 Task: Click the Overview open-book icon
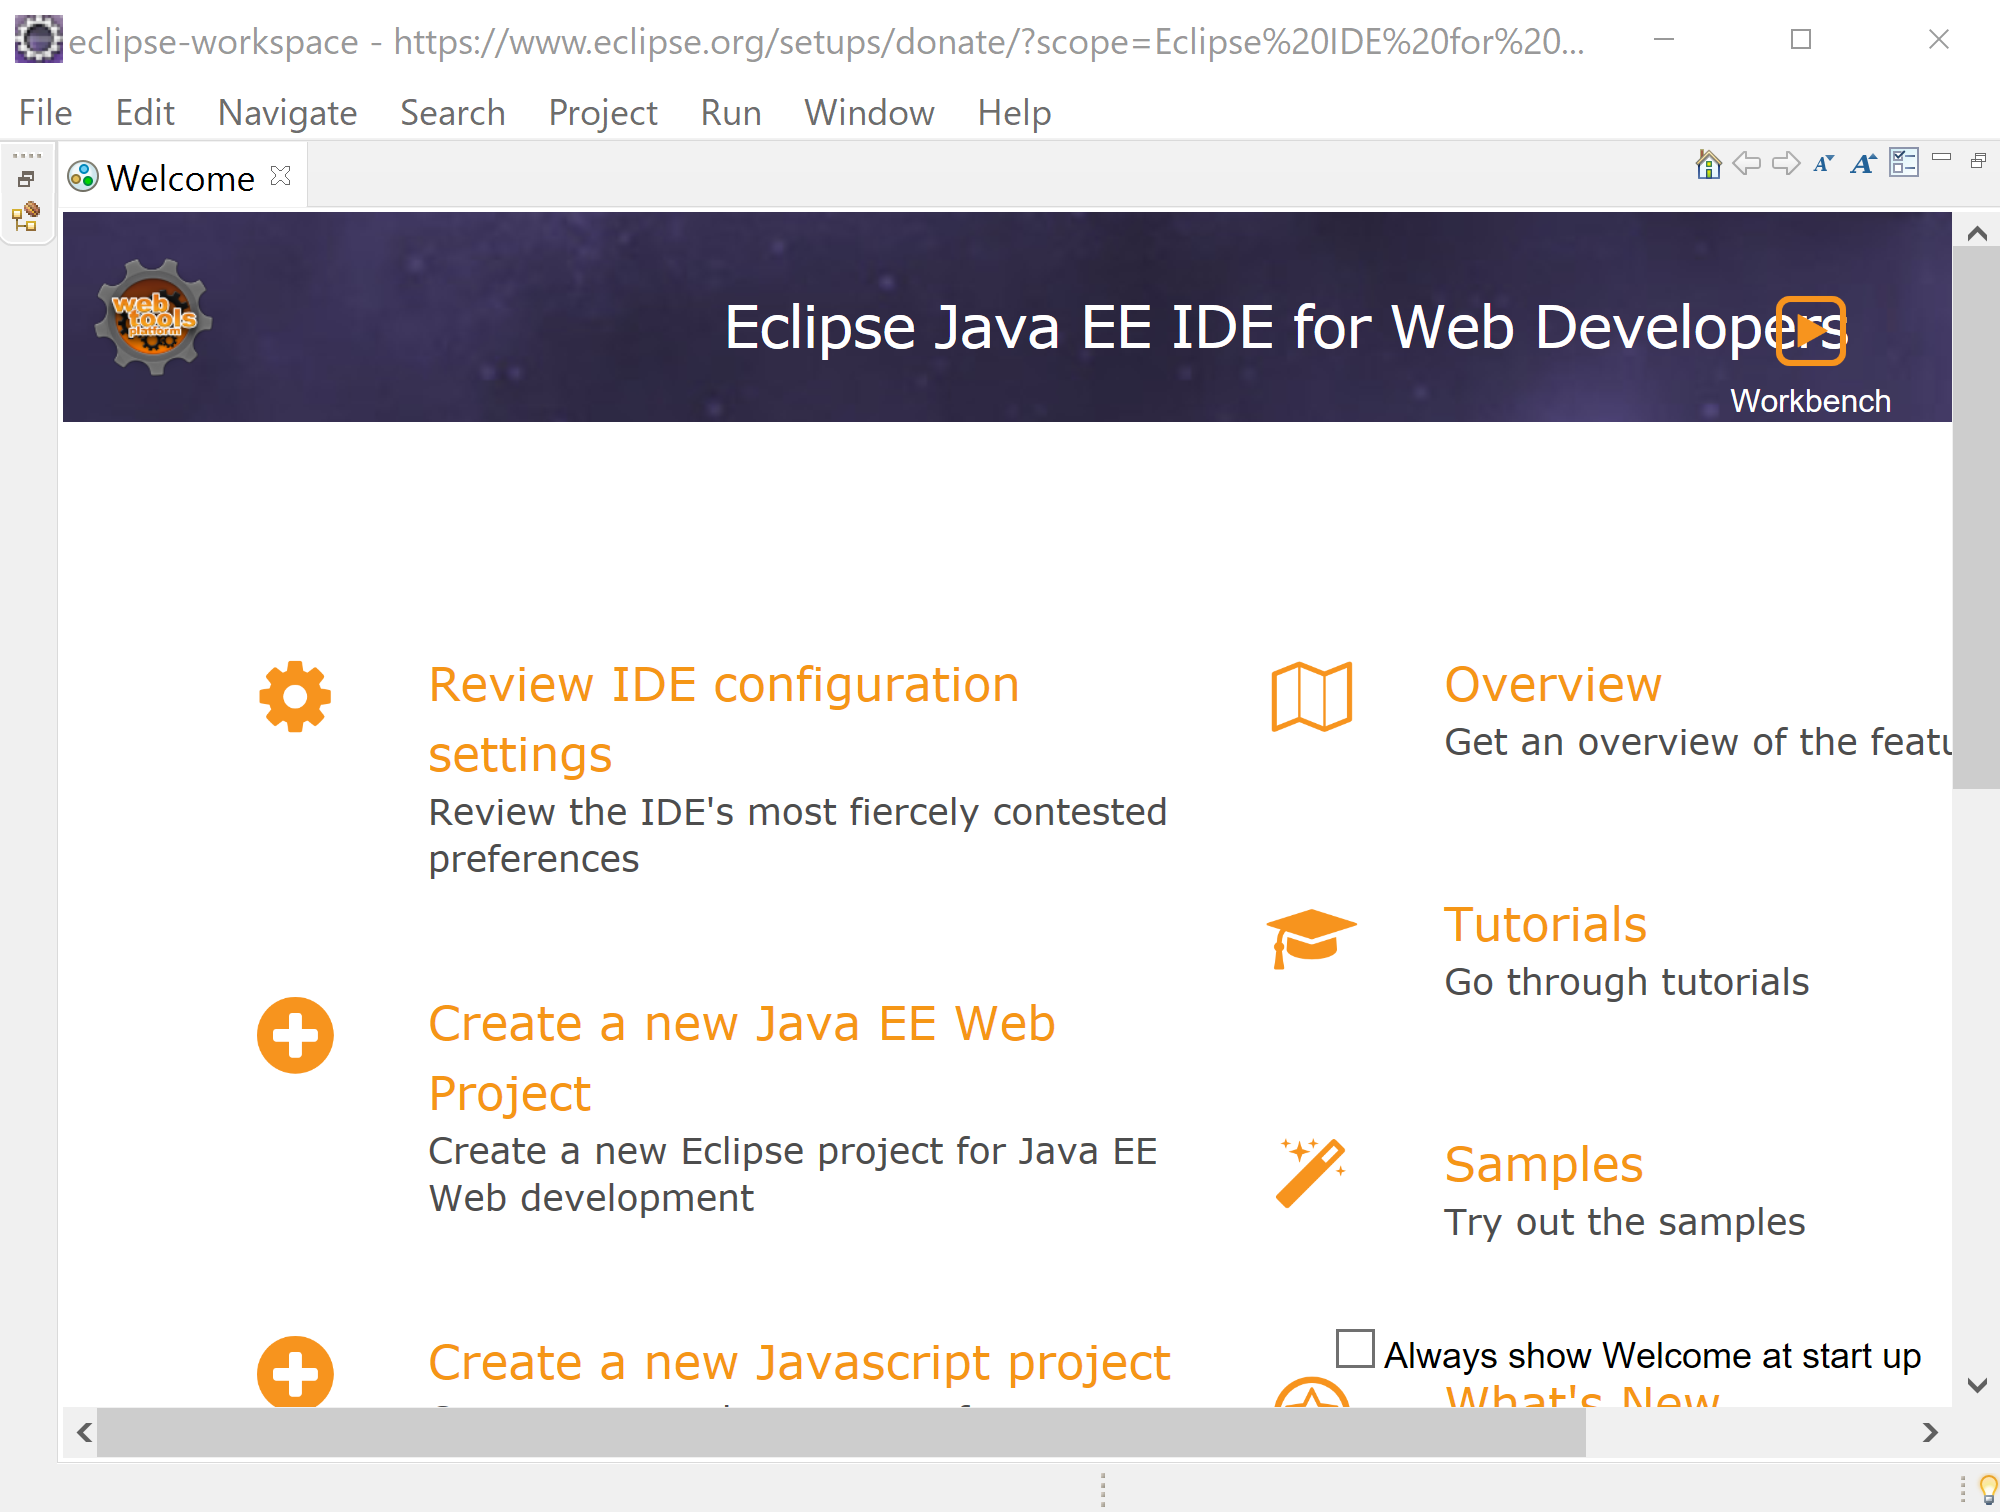click(1311, 697)
